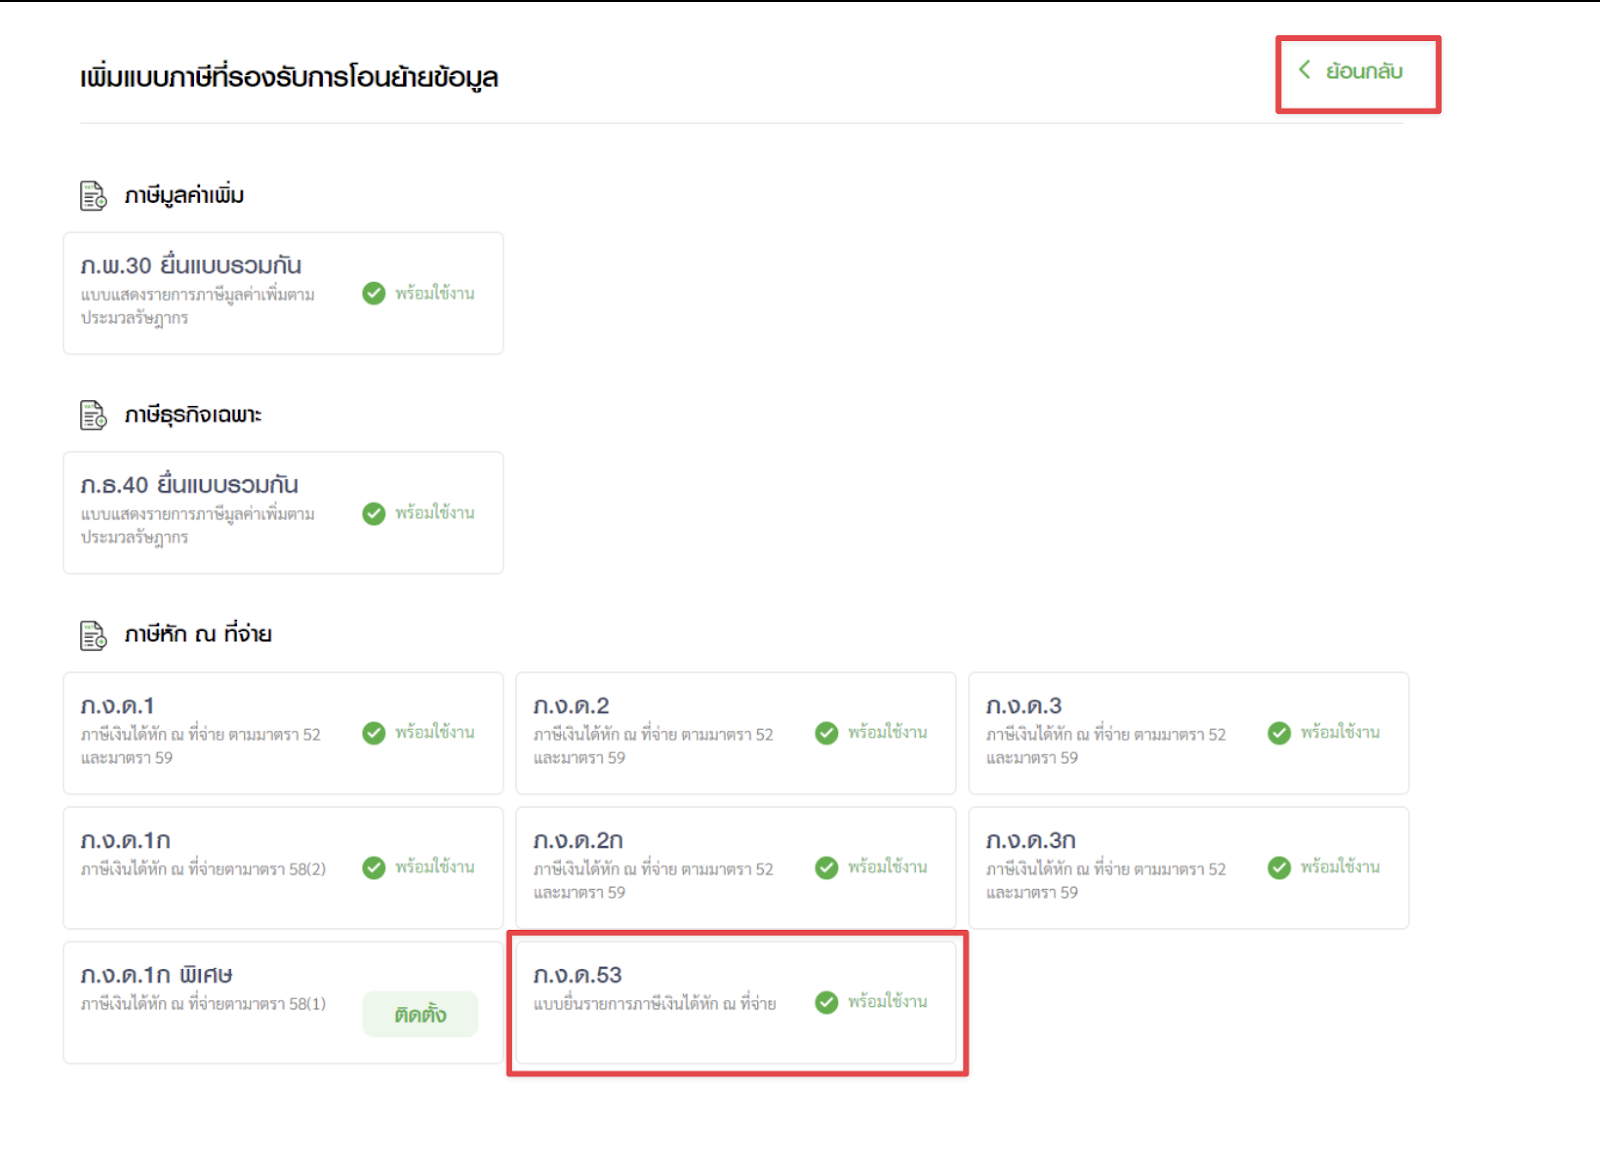Click the ภาษีธุรกิจเฉพาะ section document icon
This screenshot has width=1600, height=1169.
tap(93, 415)
